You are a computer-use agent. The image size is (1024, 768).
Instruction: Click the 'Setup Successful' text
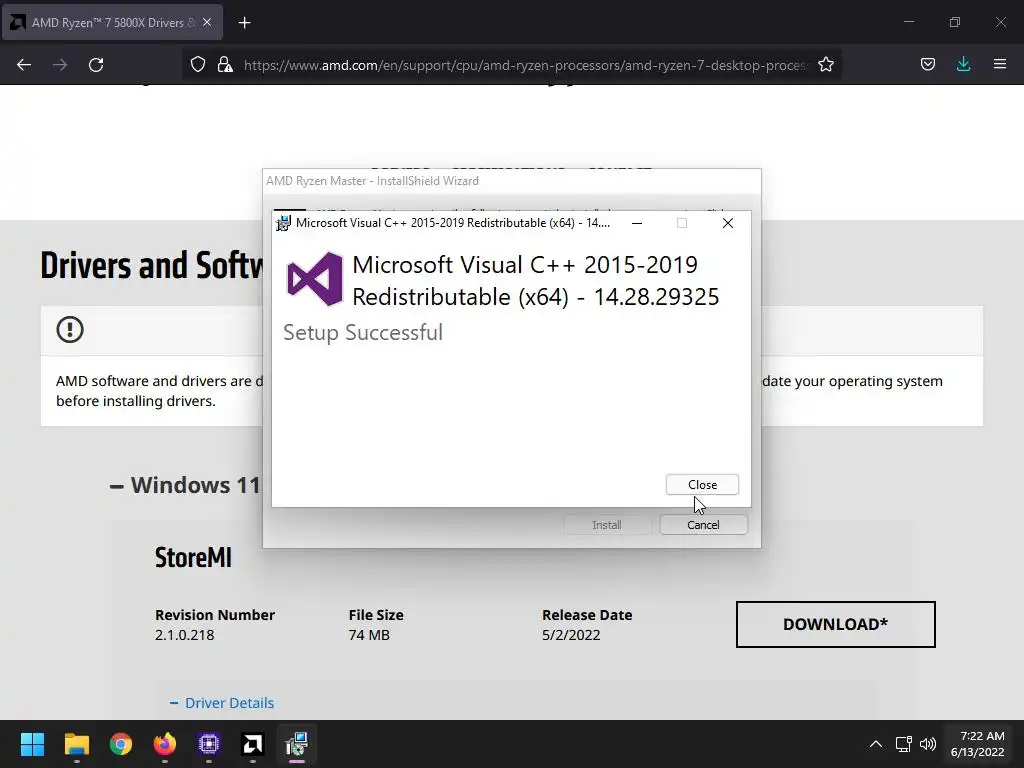[x=363, y=332]
